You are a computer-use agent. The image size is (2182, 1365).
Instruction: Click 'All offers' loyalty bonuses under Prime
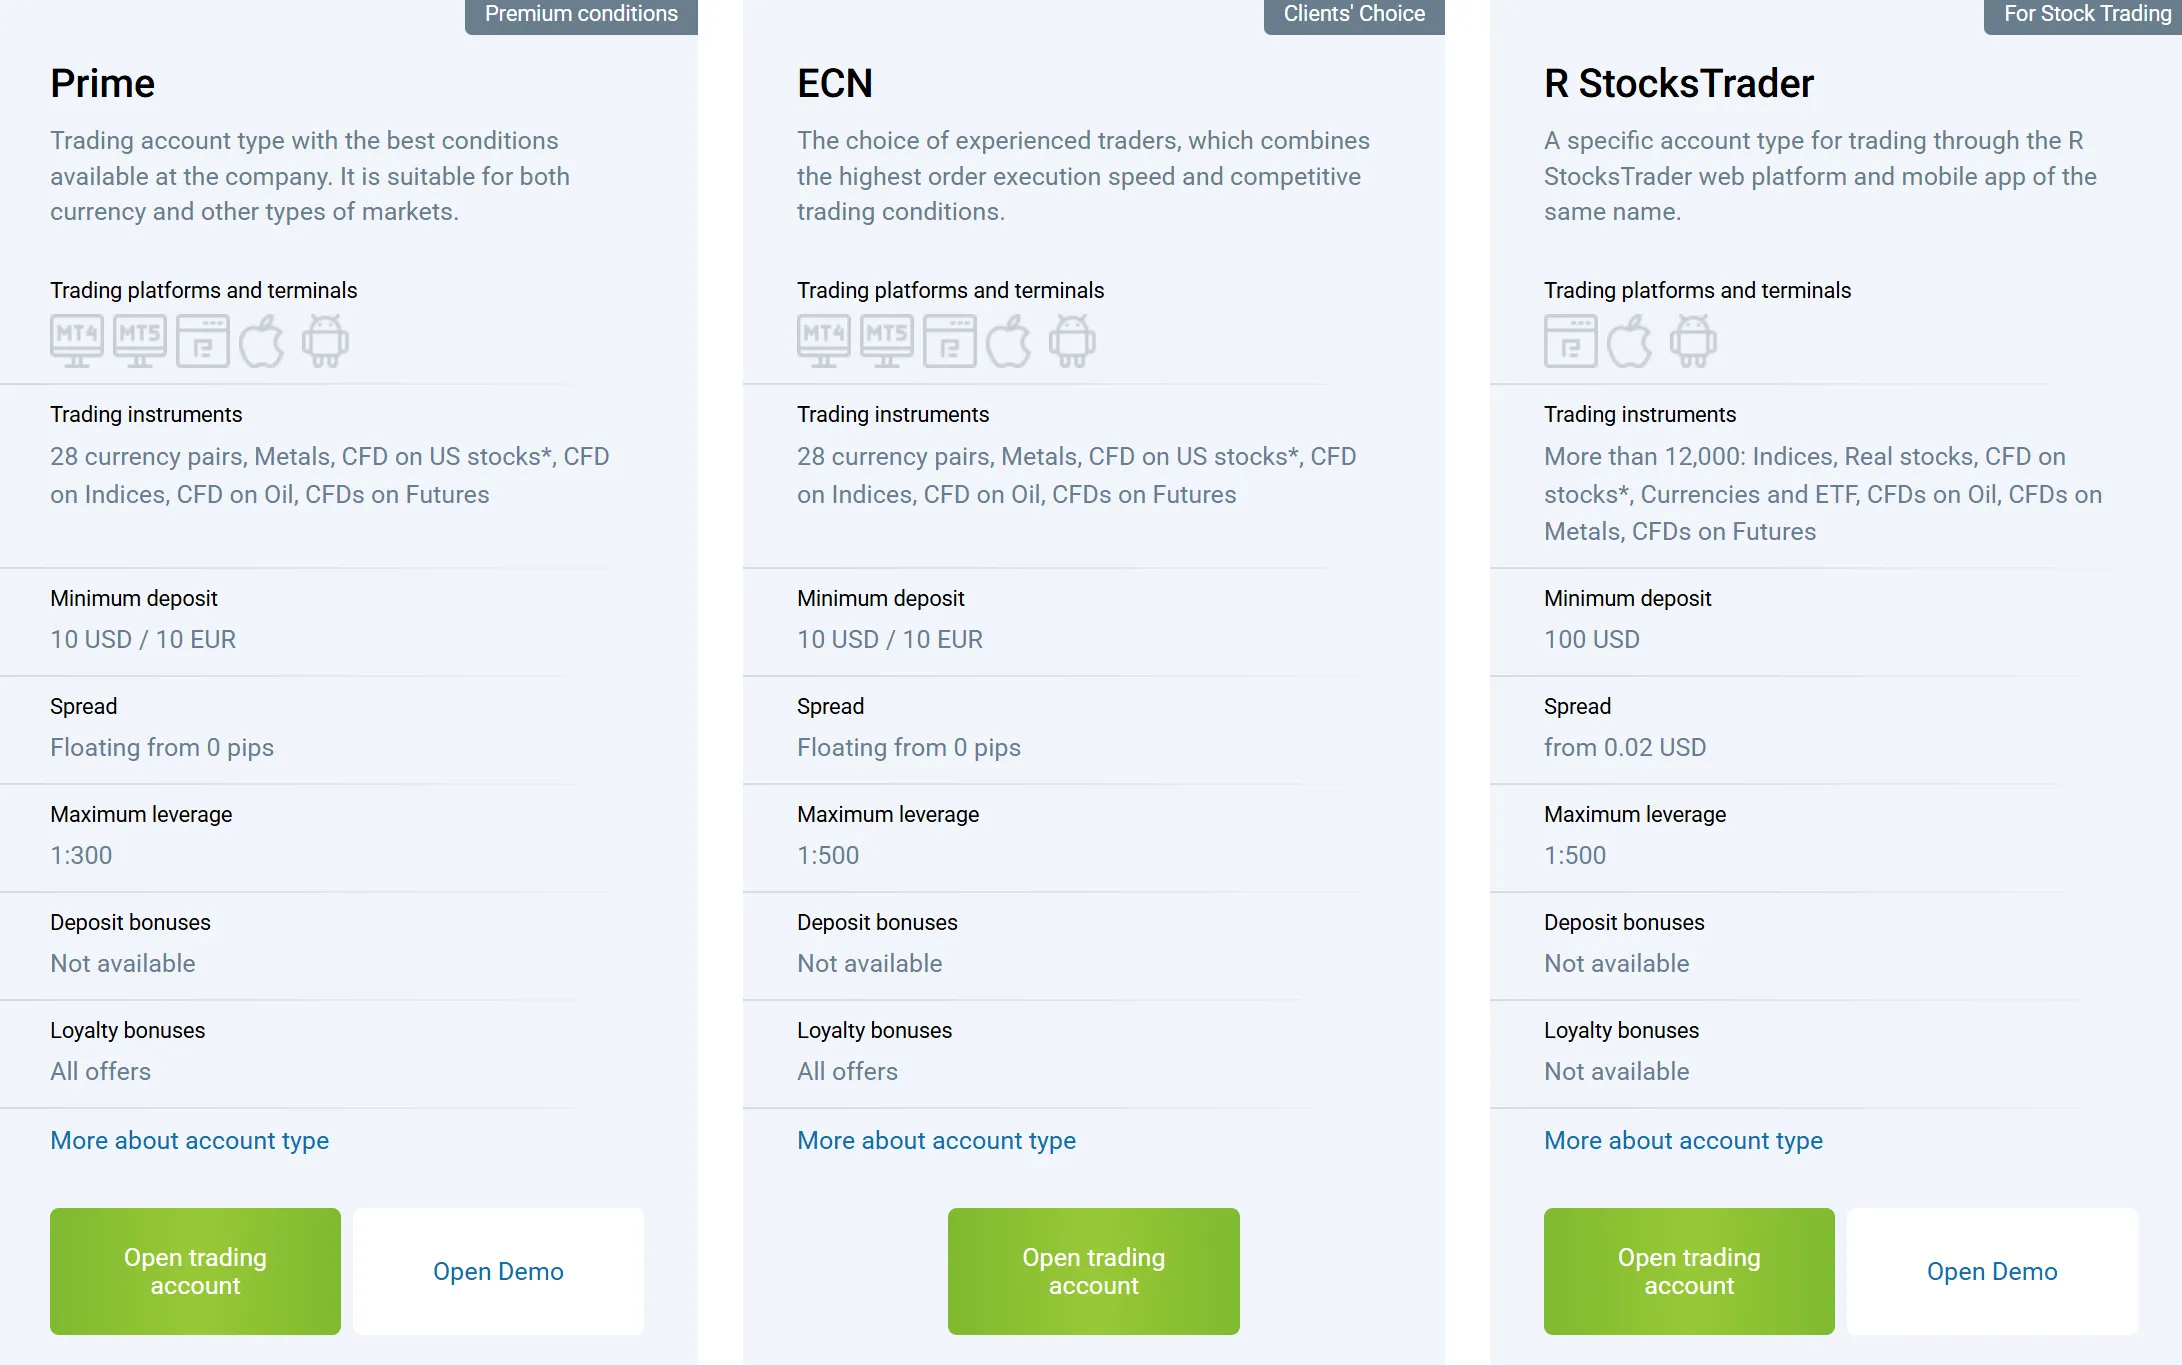pyautogui.click(x=100, y=1071)
